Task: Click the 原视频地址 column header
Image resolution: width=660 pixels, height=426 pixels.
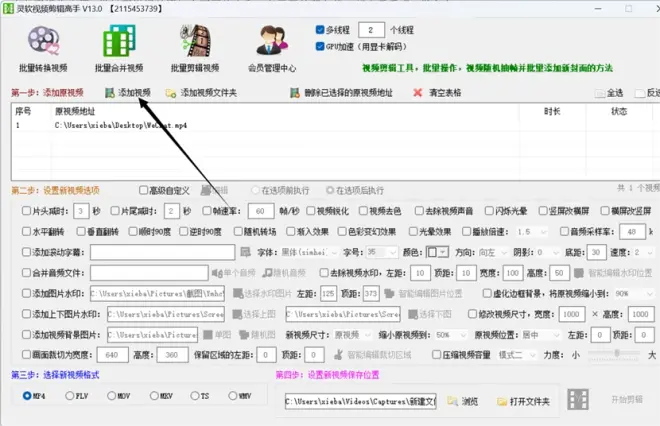Action: 75,111
